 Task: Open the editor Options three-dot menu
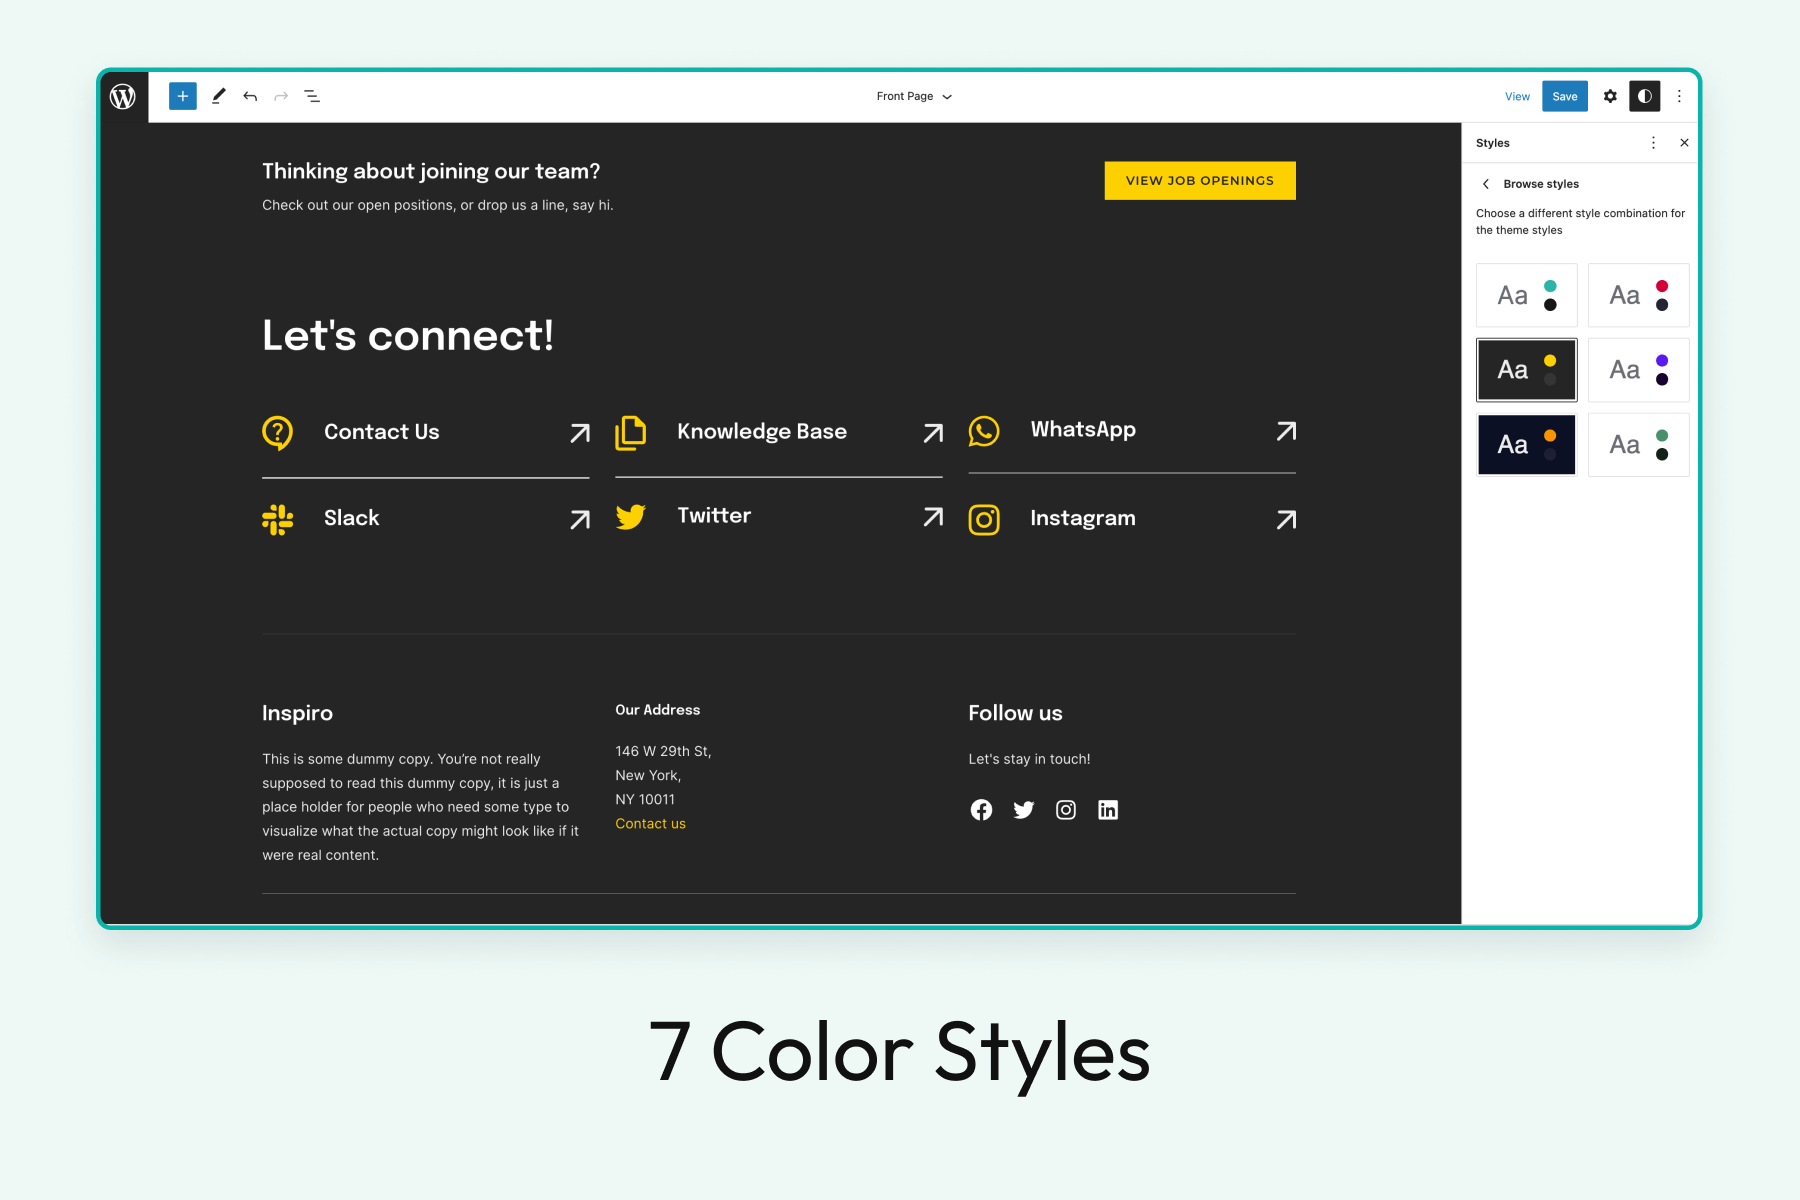tap(1679, 96)
